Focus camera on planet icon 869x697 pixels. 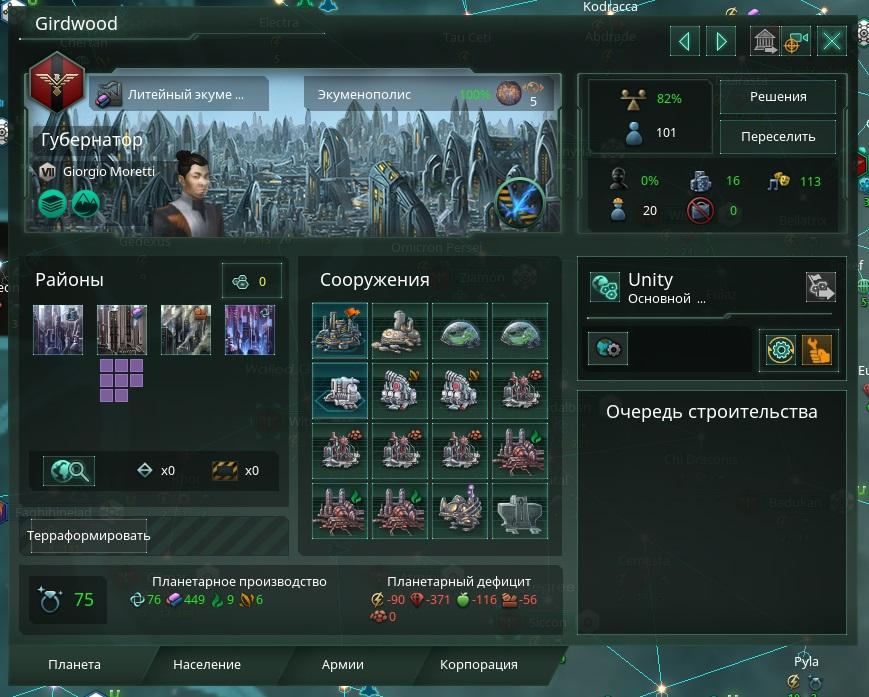click(x=796, y=41)
